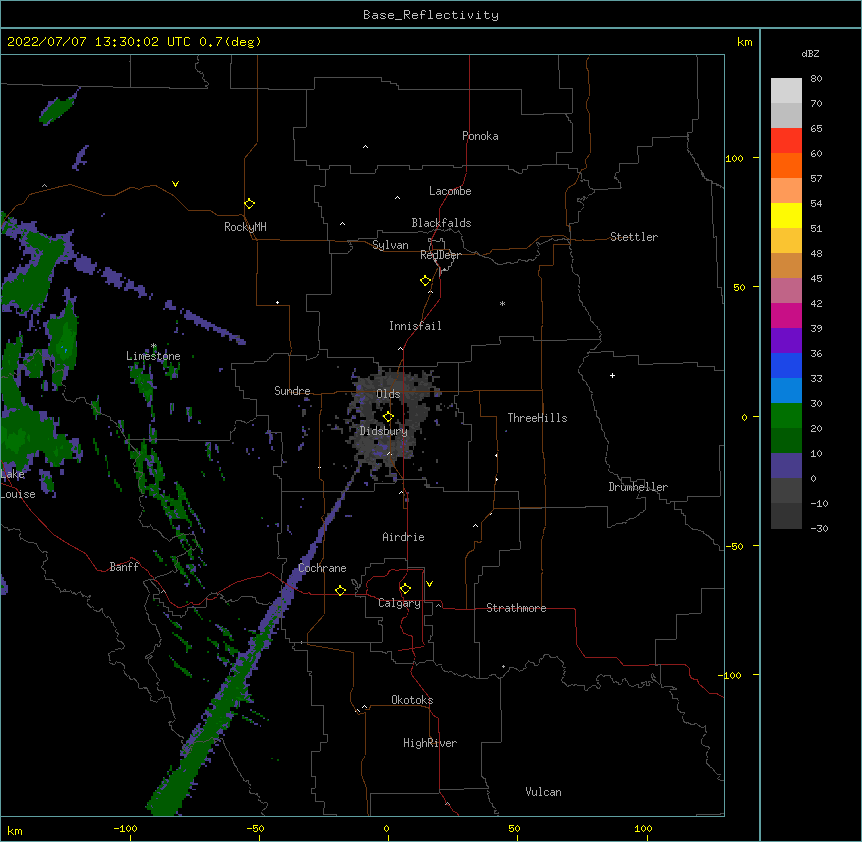This screenshot has height=842, width=862.
Task: Click the light gray 70-80 dBZ swatch
Action: [786, 90]
